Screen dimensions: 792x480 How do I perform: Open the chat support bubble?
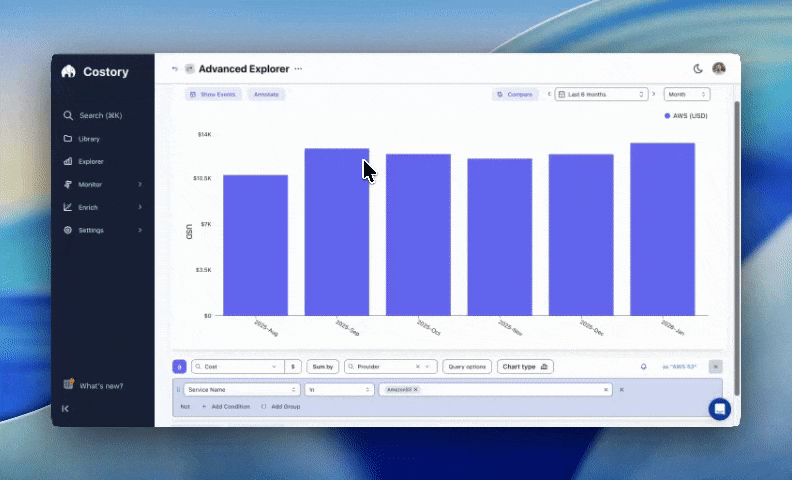(x=719, y=409)
